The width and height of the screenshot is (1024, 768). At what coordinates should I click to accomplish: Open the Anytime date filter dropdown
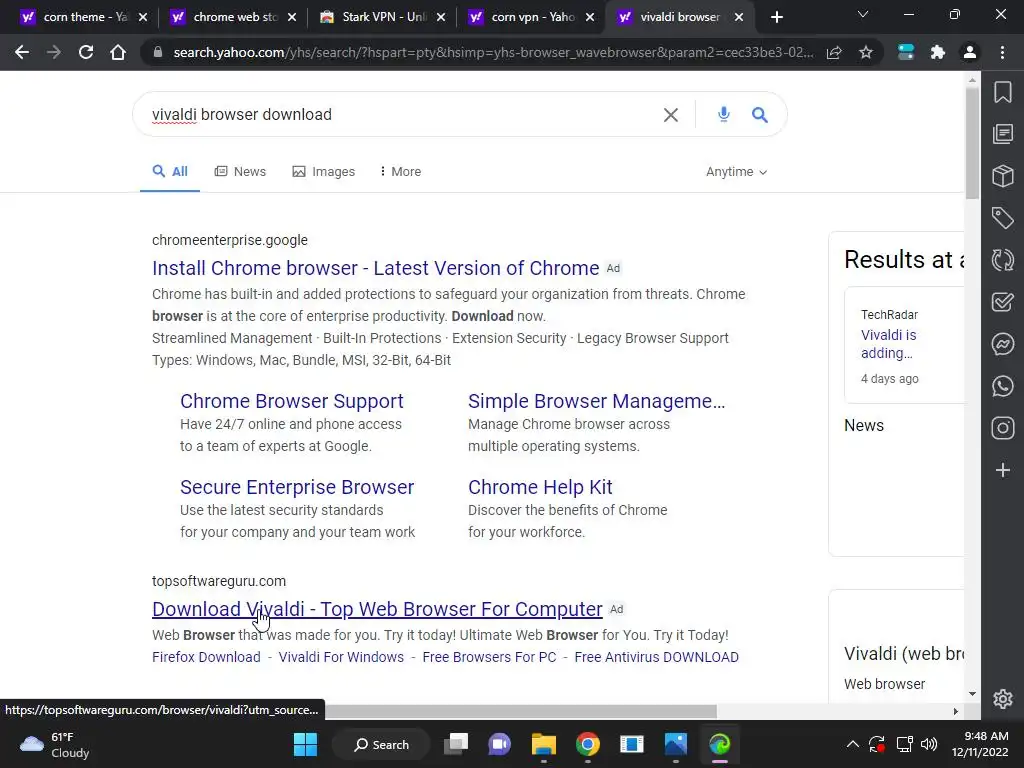coord(736,171)
